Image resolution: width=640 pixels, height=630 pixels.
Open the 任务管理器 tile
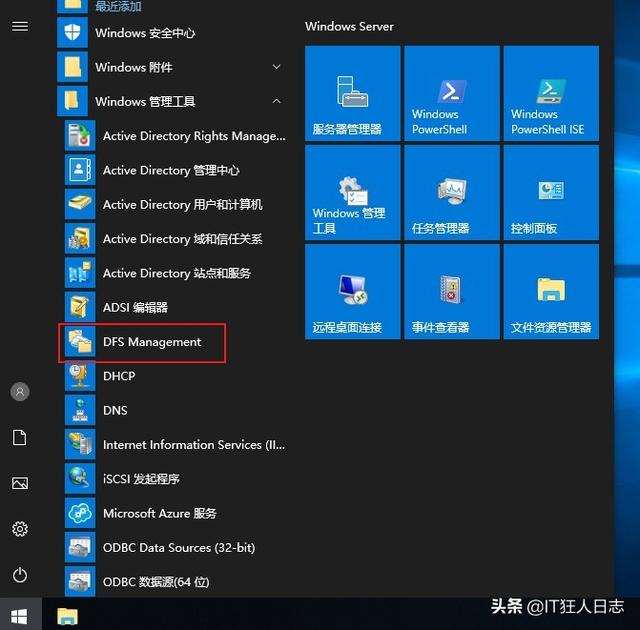click(452, 193)
